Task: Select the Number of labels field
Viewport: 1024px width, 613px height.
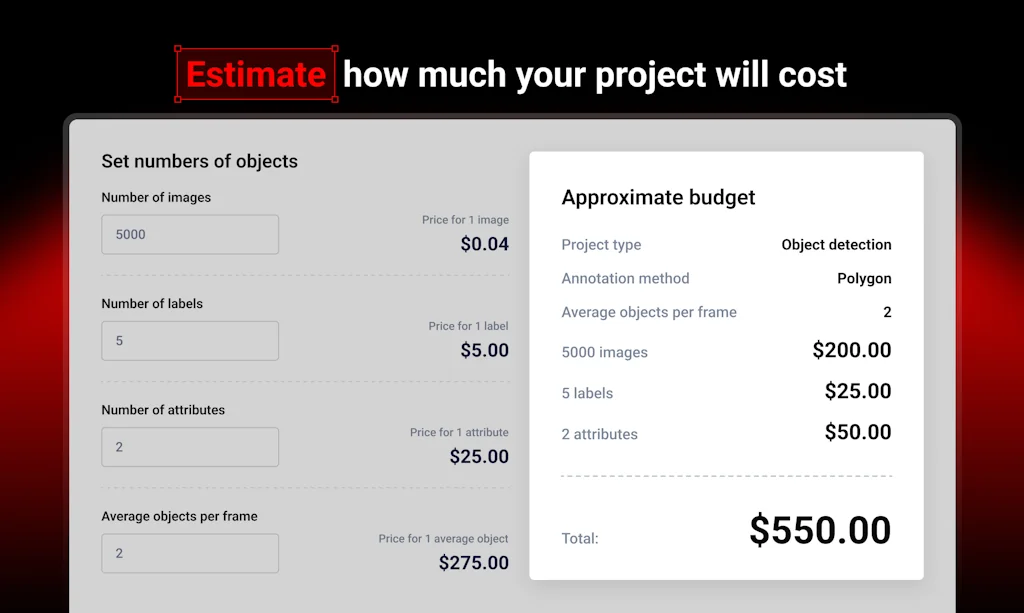Action: pos(189,340)
